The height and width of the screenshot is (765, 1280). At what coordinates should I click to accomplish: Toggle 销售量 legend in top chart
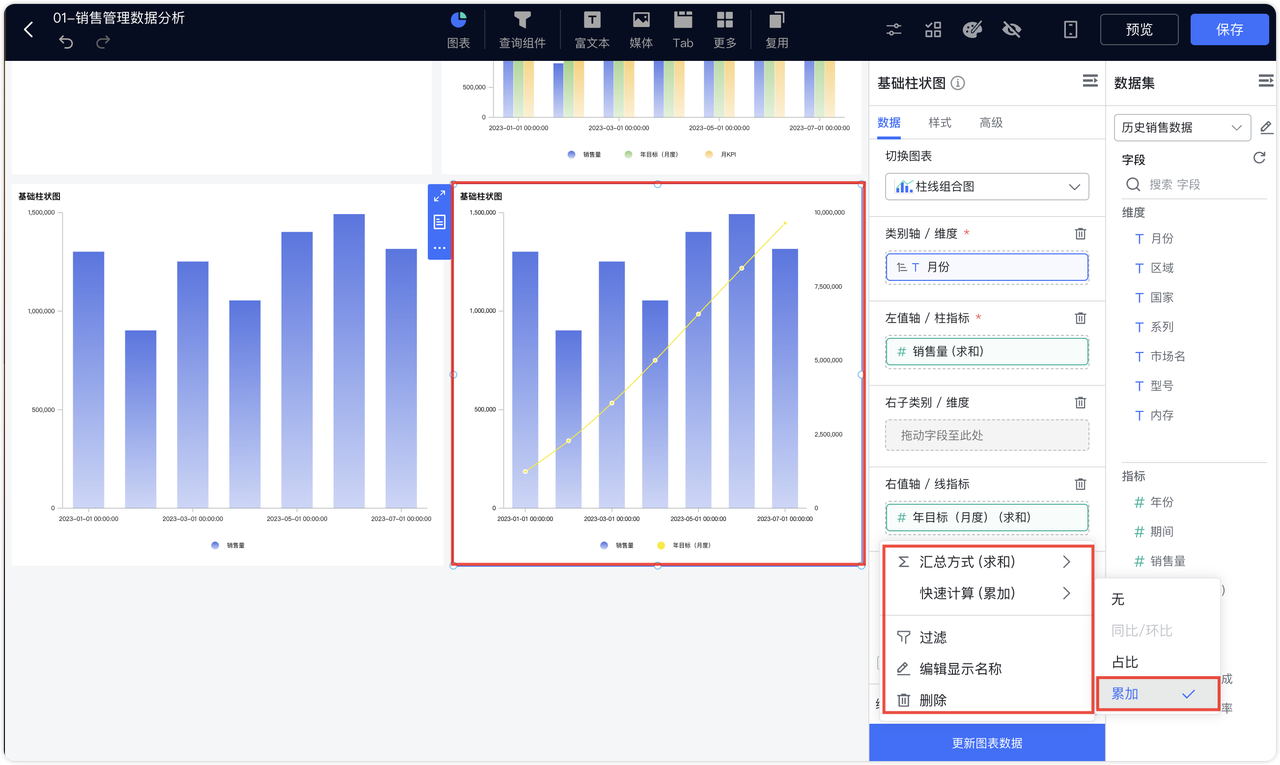coord(585,155)
